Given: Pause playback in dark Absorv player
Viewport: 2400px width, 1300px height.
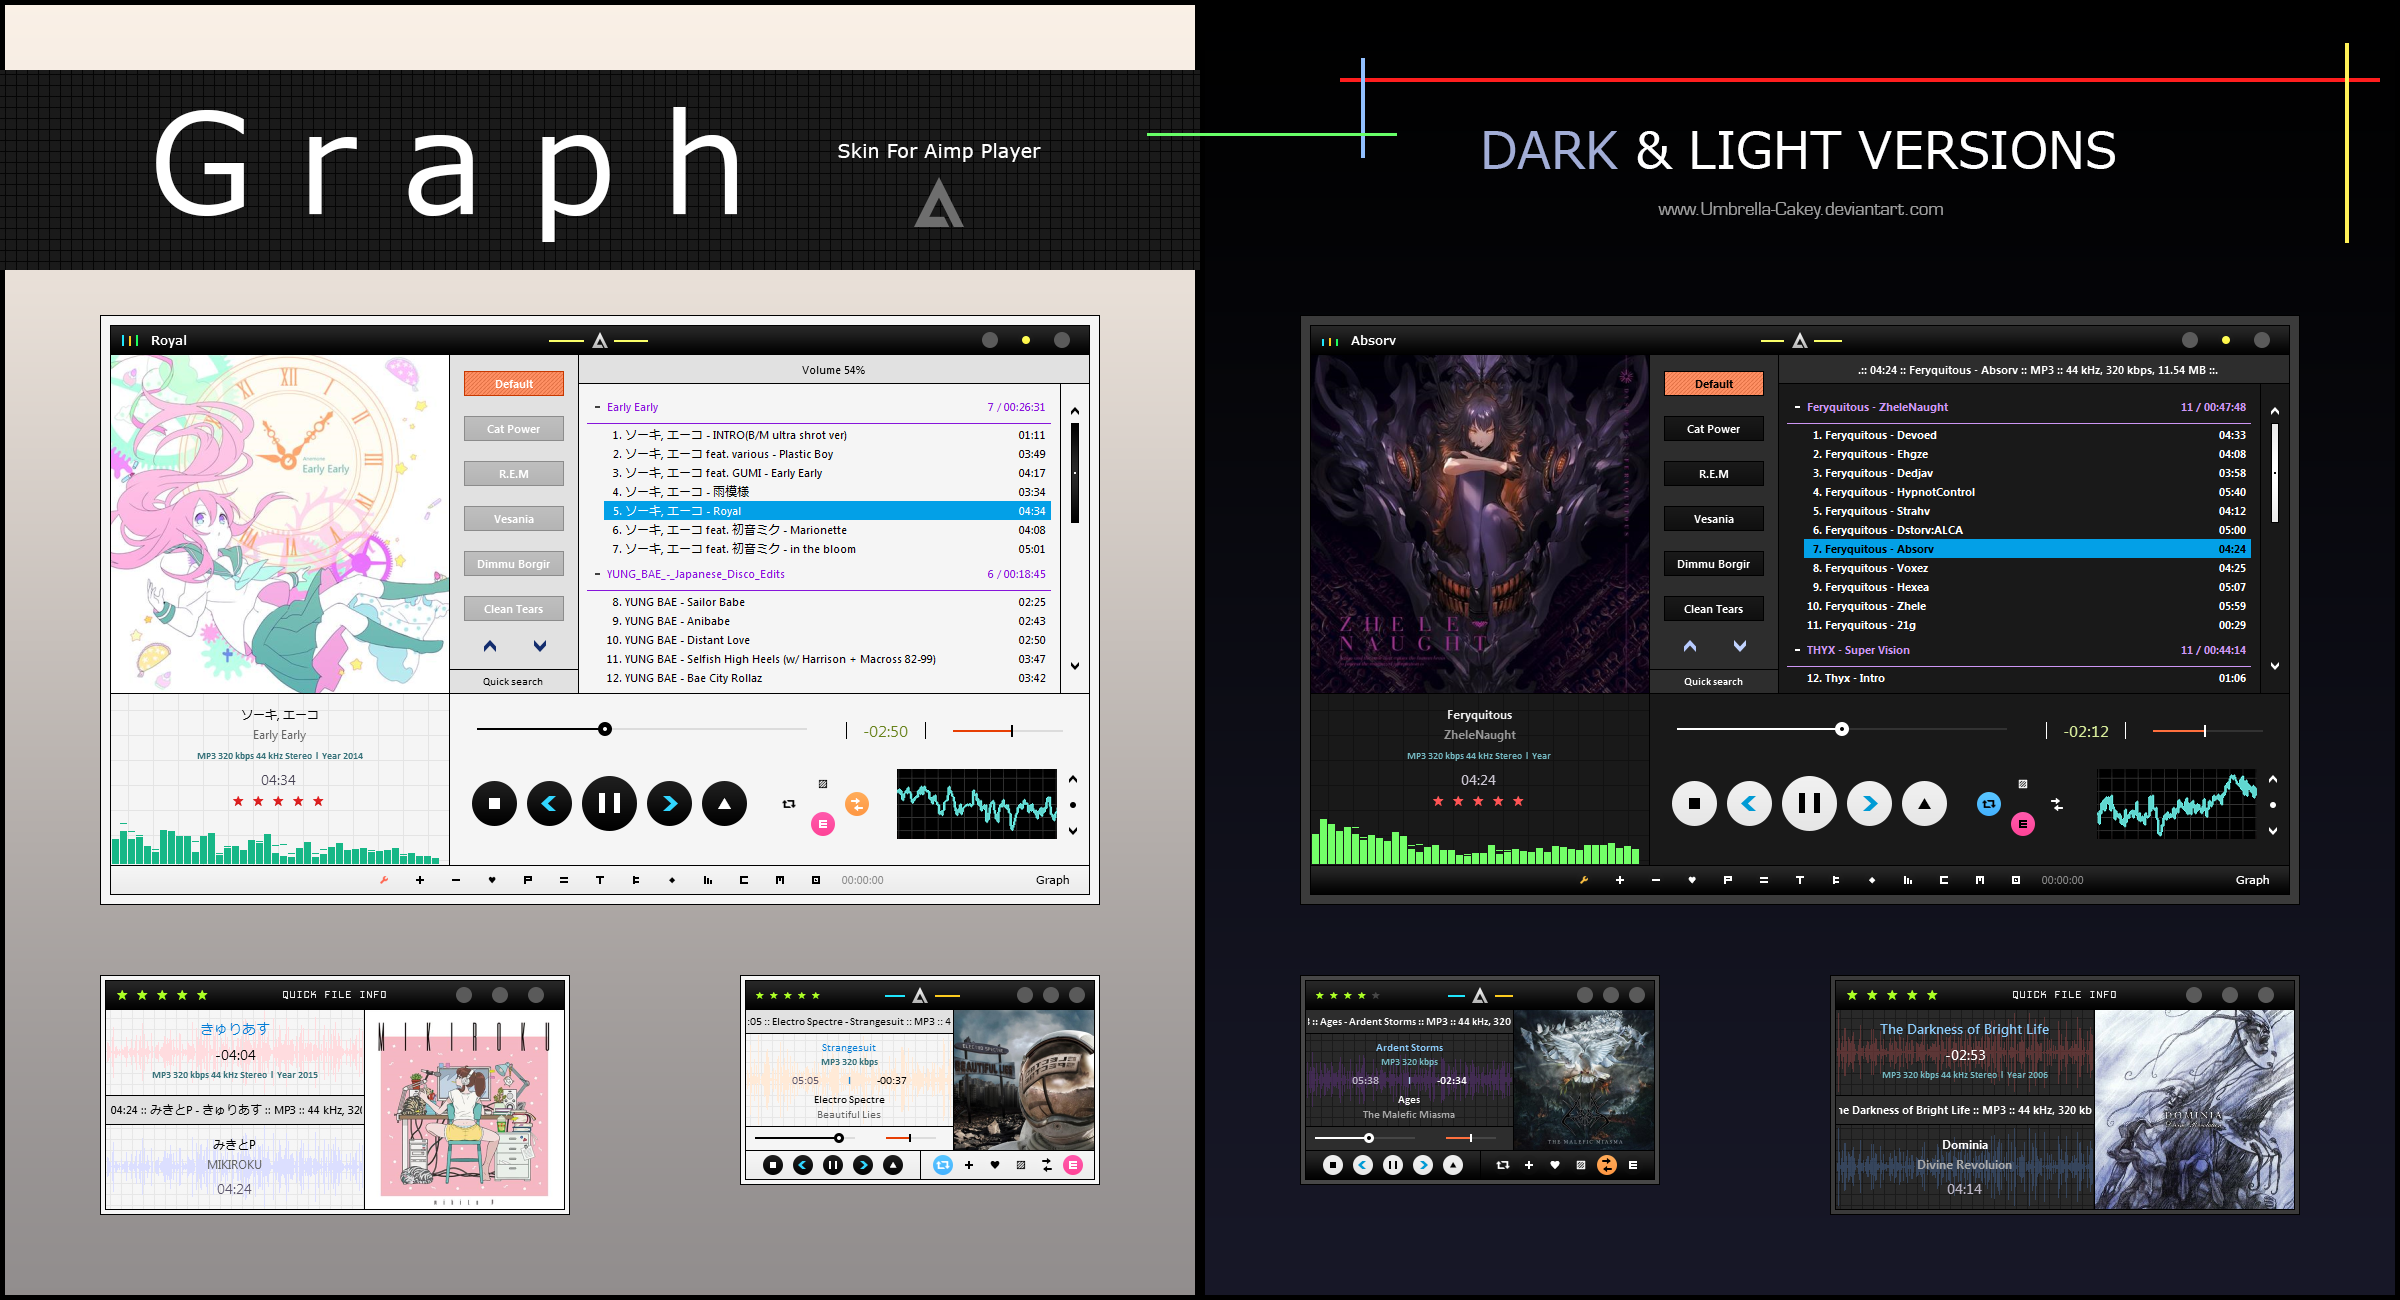Looking at the screenshot, I should [x=1809, y=803].
